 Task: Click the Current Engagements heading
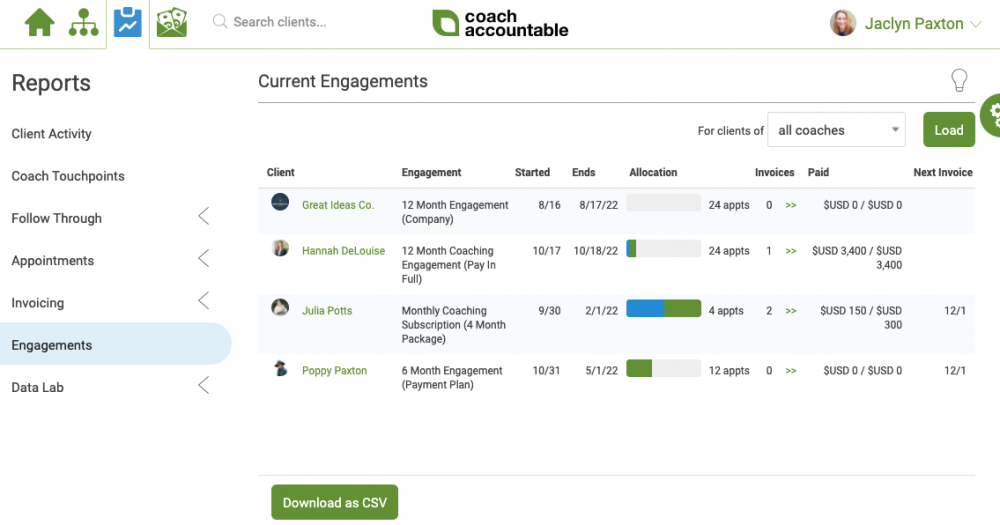(342, 82)
